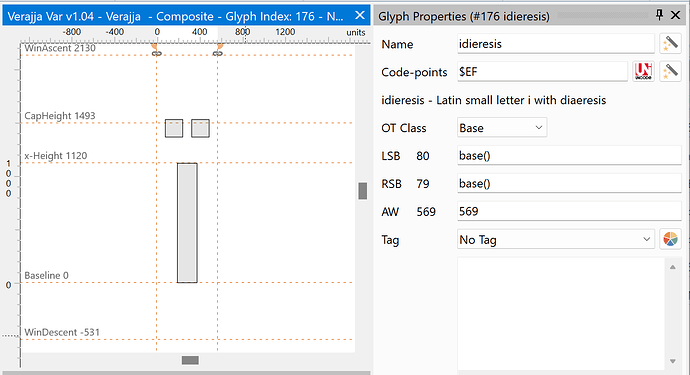Viewport: 690px width, 375px height.
Task: Select the left dieresis dot component
Action: click(174, 128)
